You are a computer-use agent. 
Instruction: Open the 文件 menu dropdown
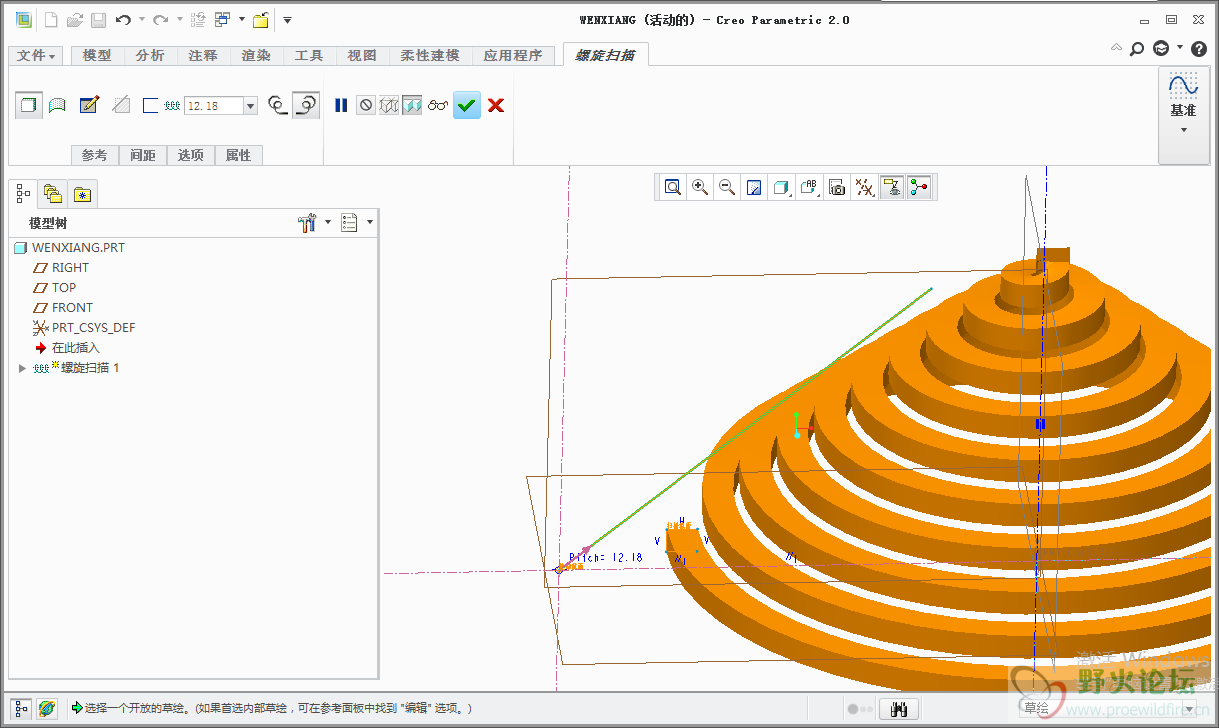click(37, 56)
